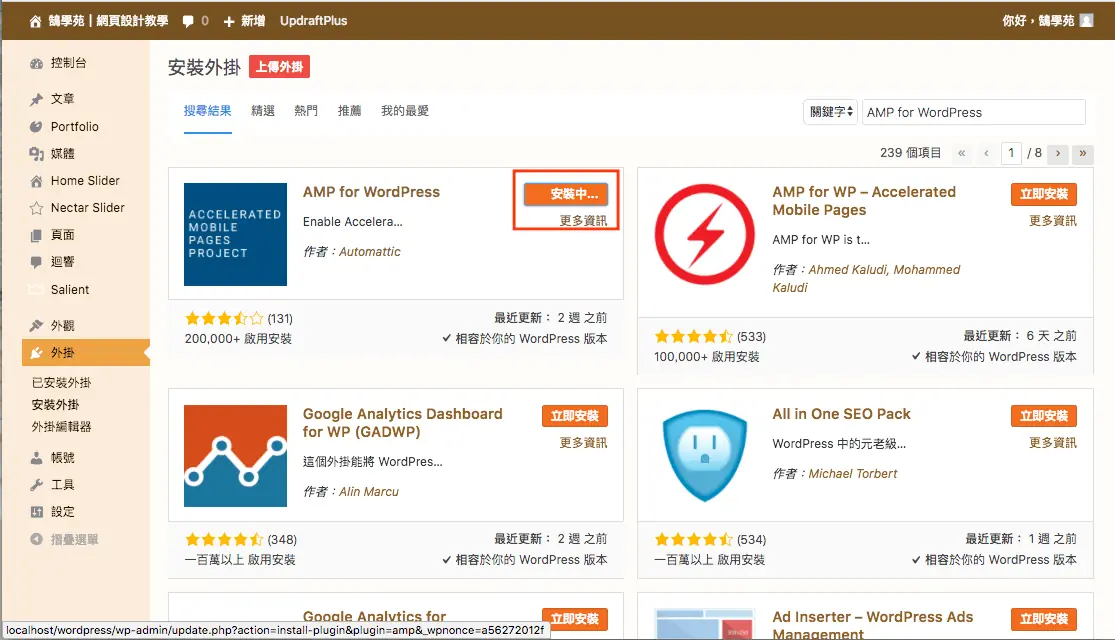
Task: Click the 工具 wrench icon
Action: [x=36, y=485]
